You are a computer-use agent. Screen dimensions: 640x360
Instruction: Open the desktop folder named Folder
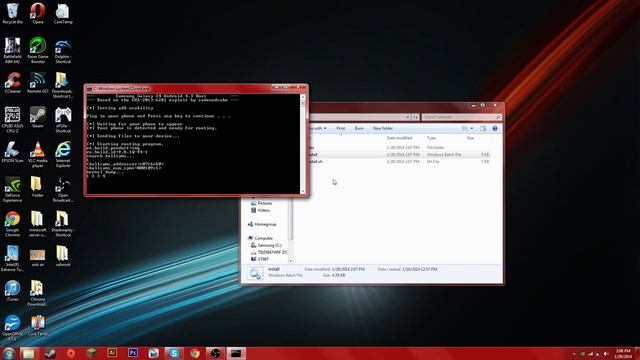click(x=38, y=187)
